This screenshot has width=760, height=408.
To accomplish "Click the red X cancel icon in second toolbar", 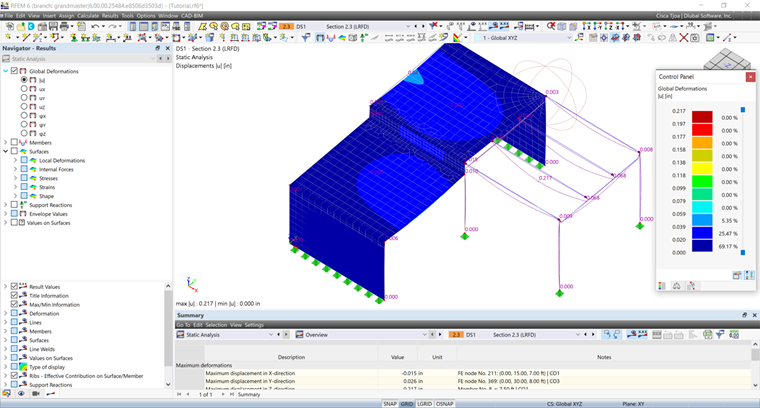I will pyautogui.click(x=683, y=37).
